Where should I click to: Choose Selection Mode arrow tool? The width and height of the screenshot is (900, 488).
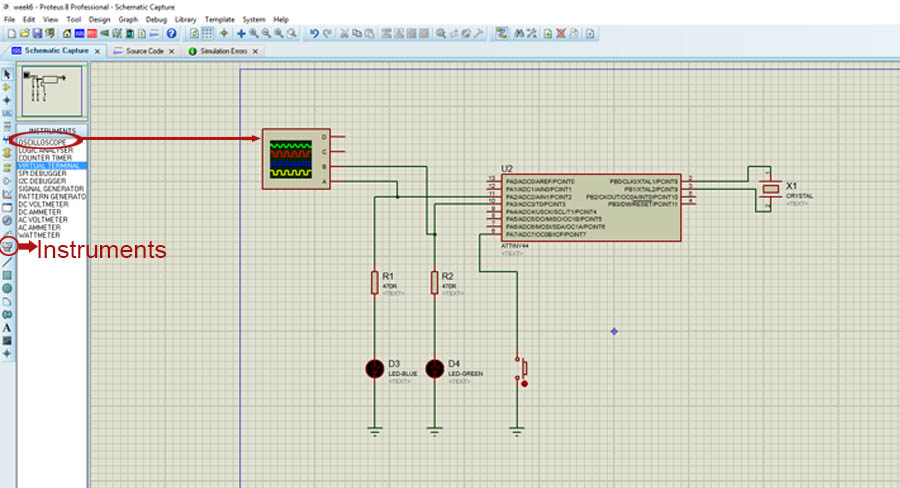click(x=7, y=75)
